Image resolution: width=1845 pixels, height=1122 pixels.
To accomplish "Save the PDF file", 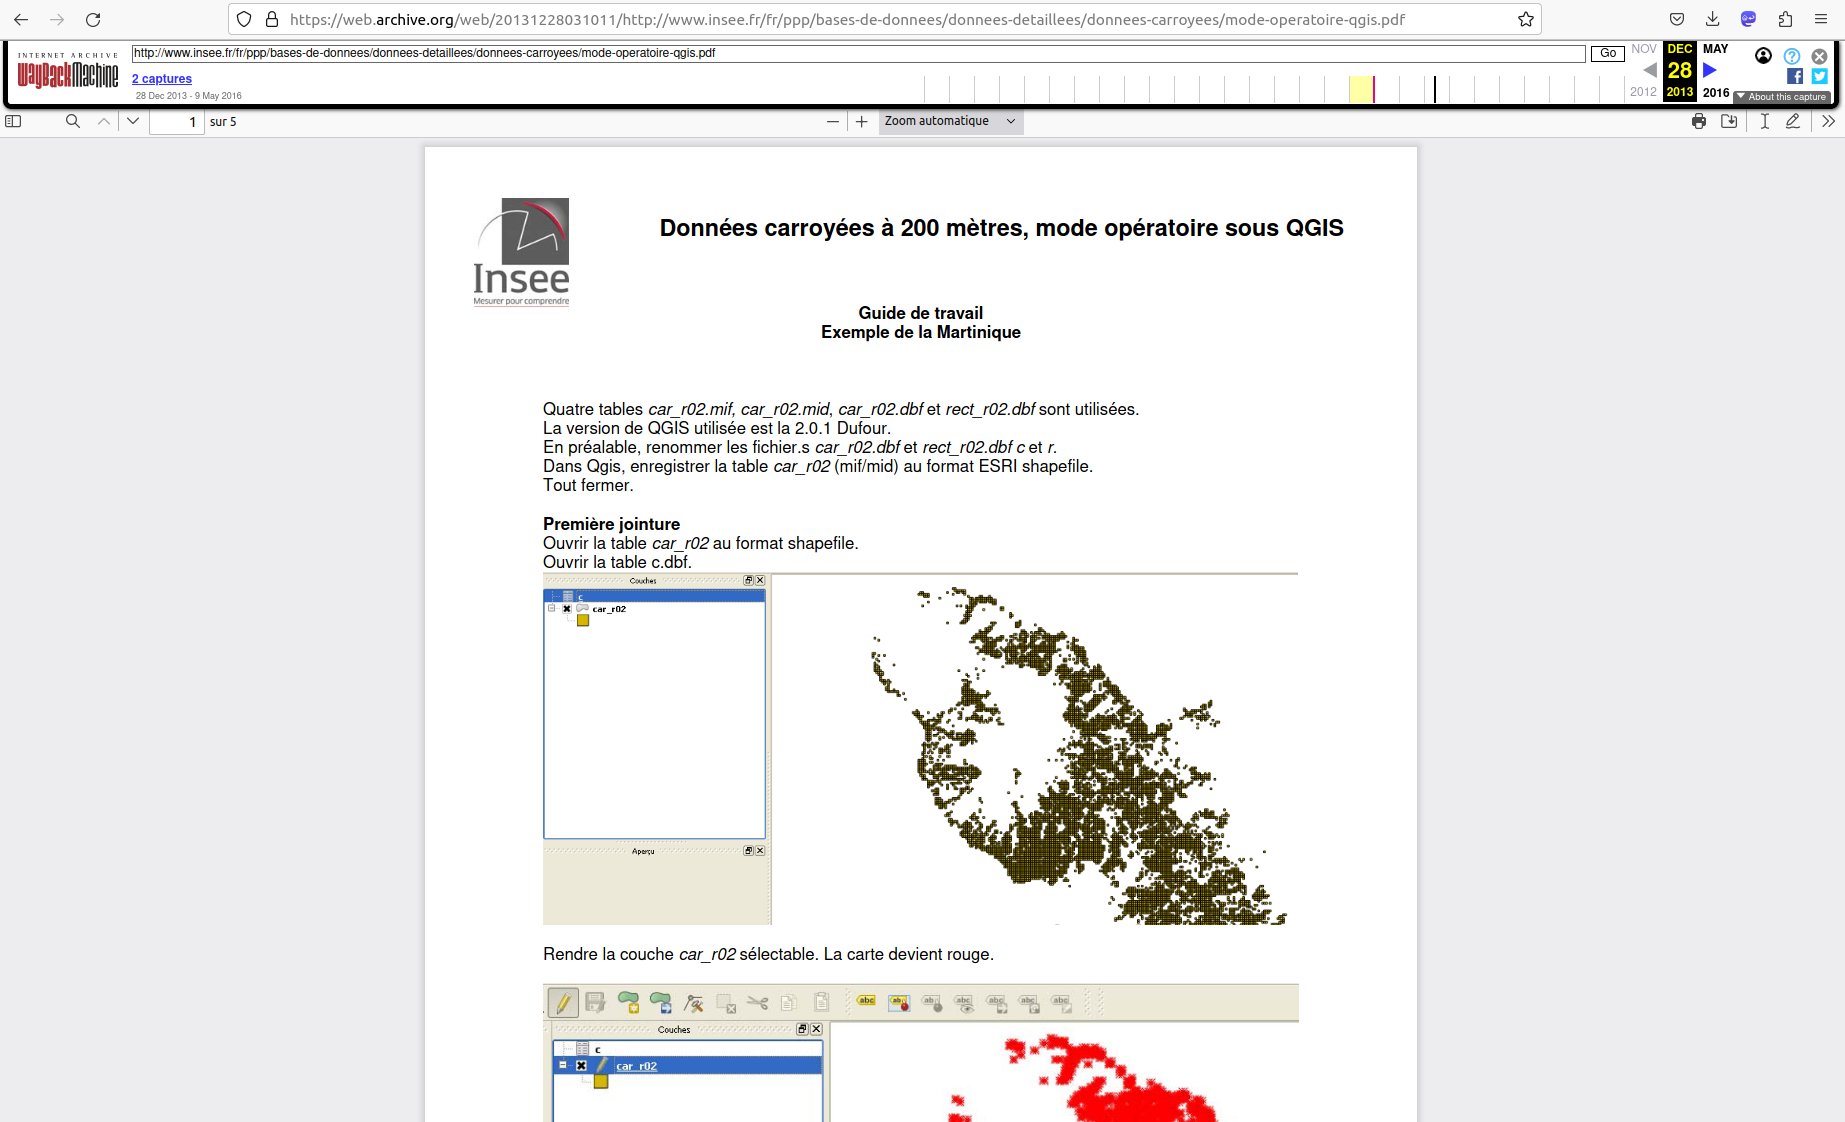I will (1729, 121).
